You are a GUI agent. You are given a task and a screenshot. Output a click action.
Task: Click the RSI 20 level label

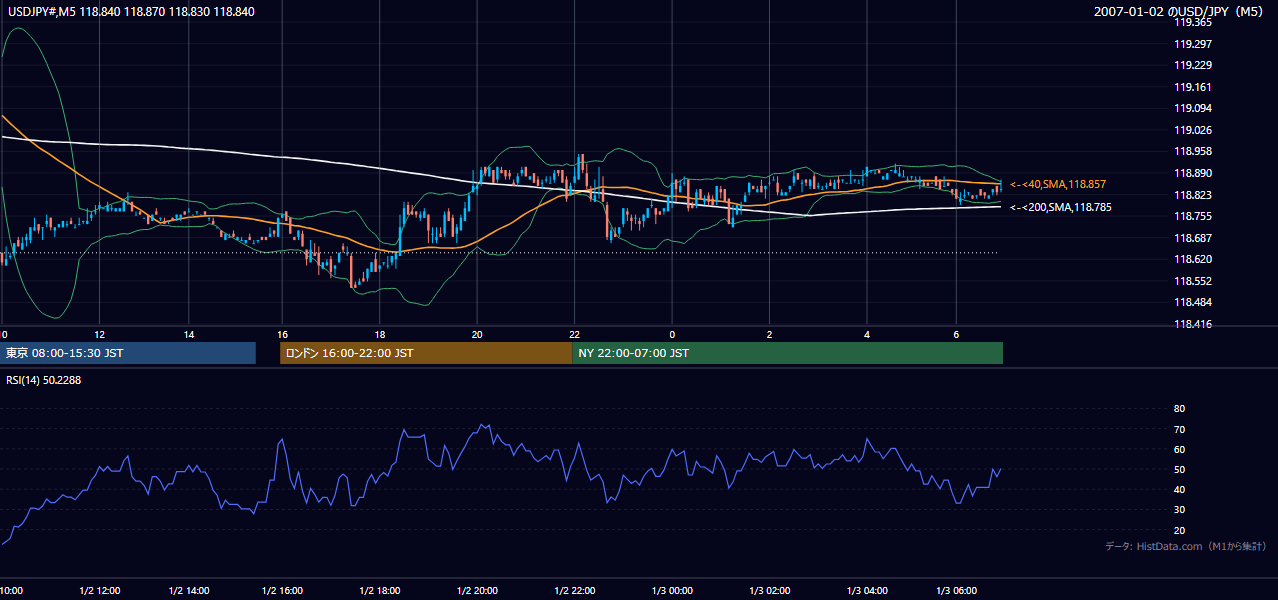pos(1179,531)
